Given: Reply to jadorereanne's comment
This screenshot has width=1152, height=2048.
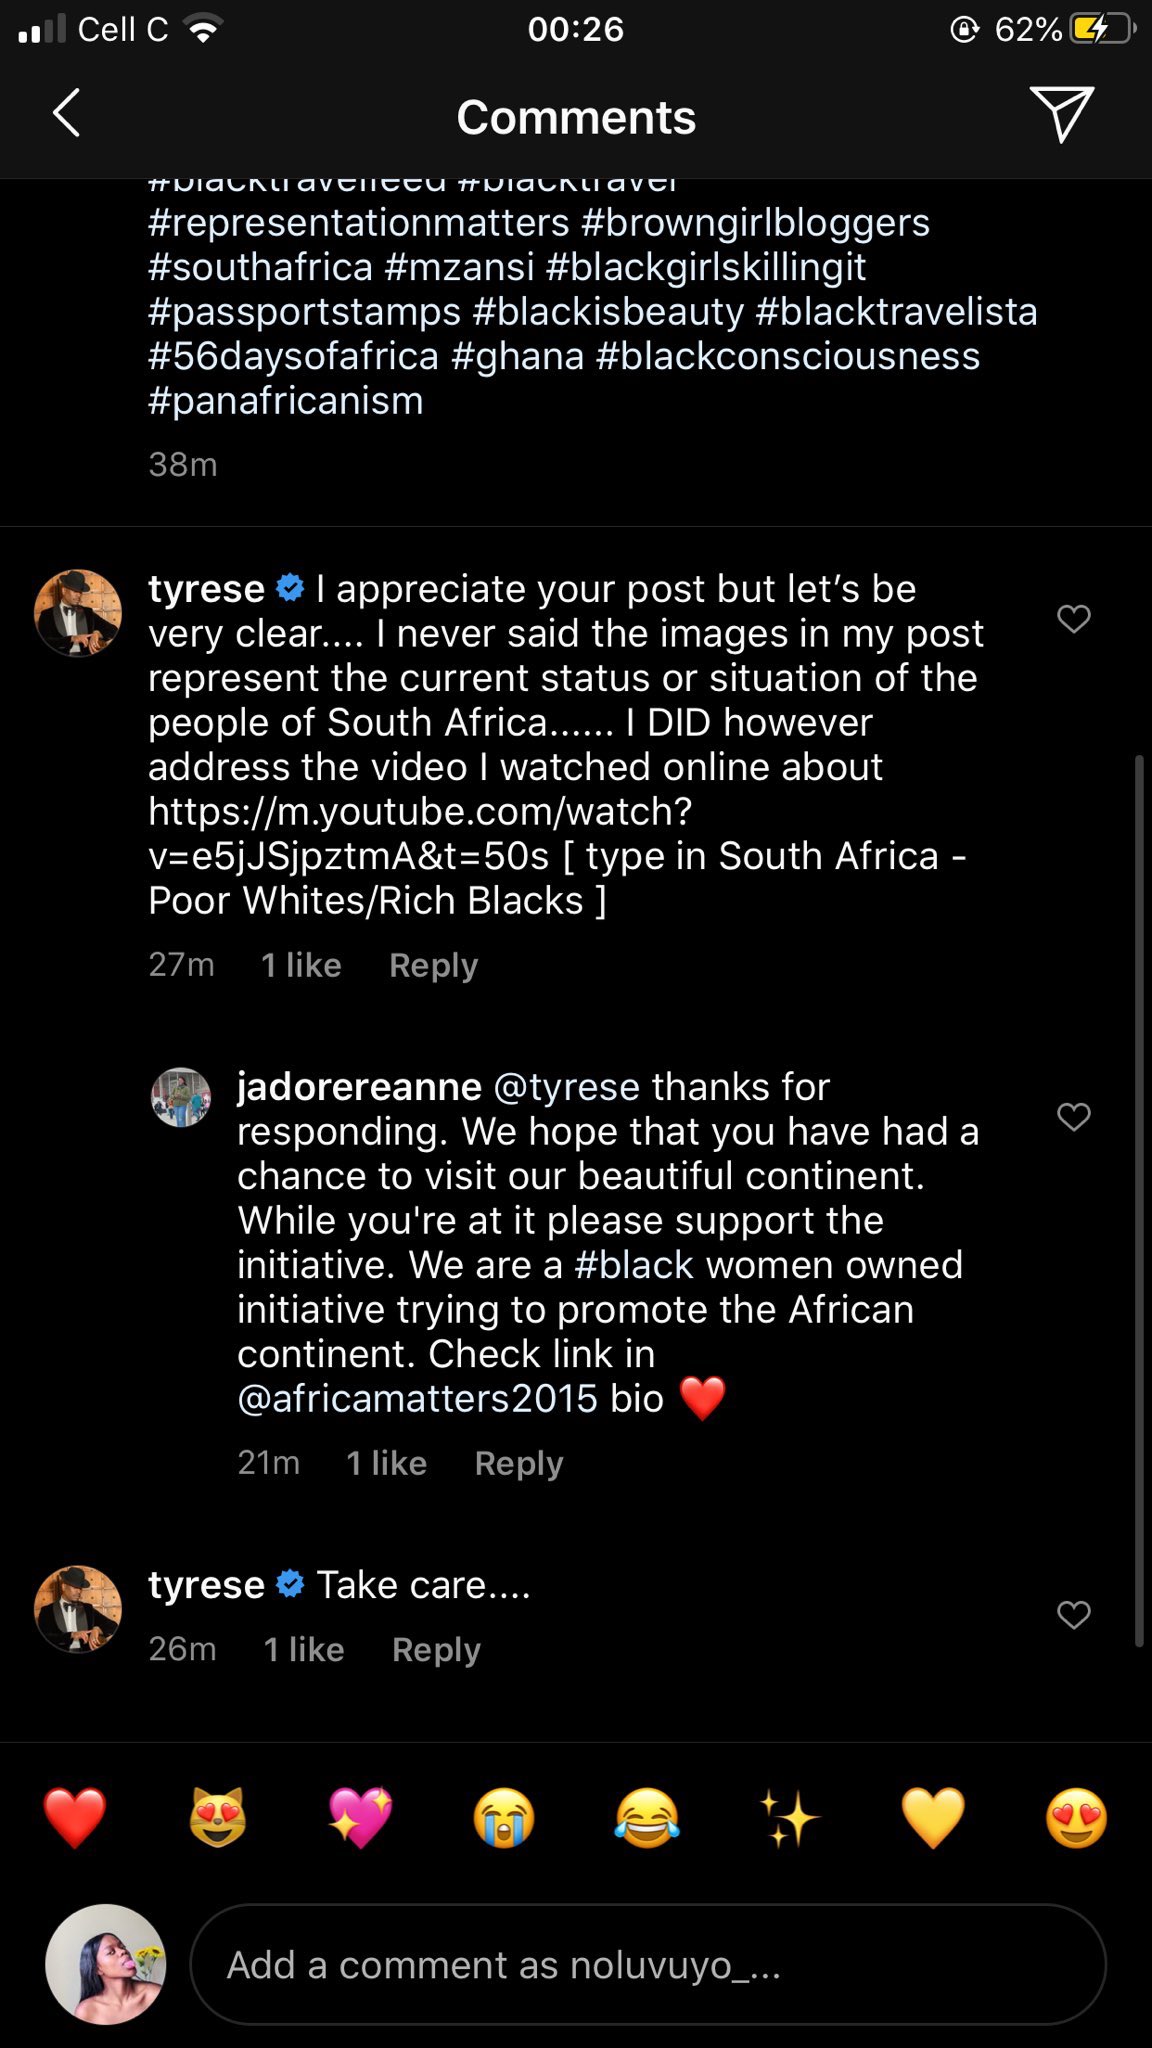Looking at the screenshot, I should point(519,1463).
